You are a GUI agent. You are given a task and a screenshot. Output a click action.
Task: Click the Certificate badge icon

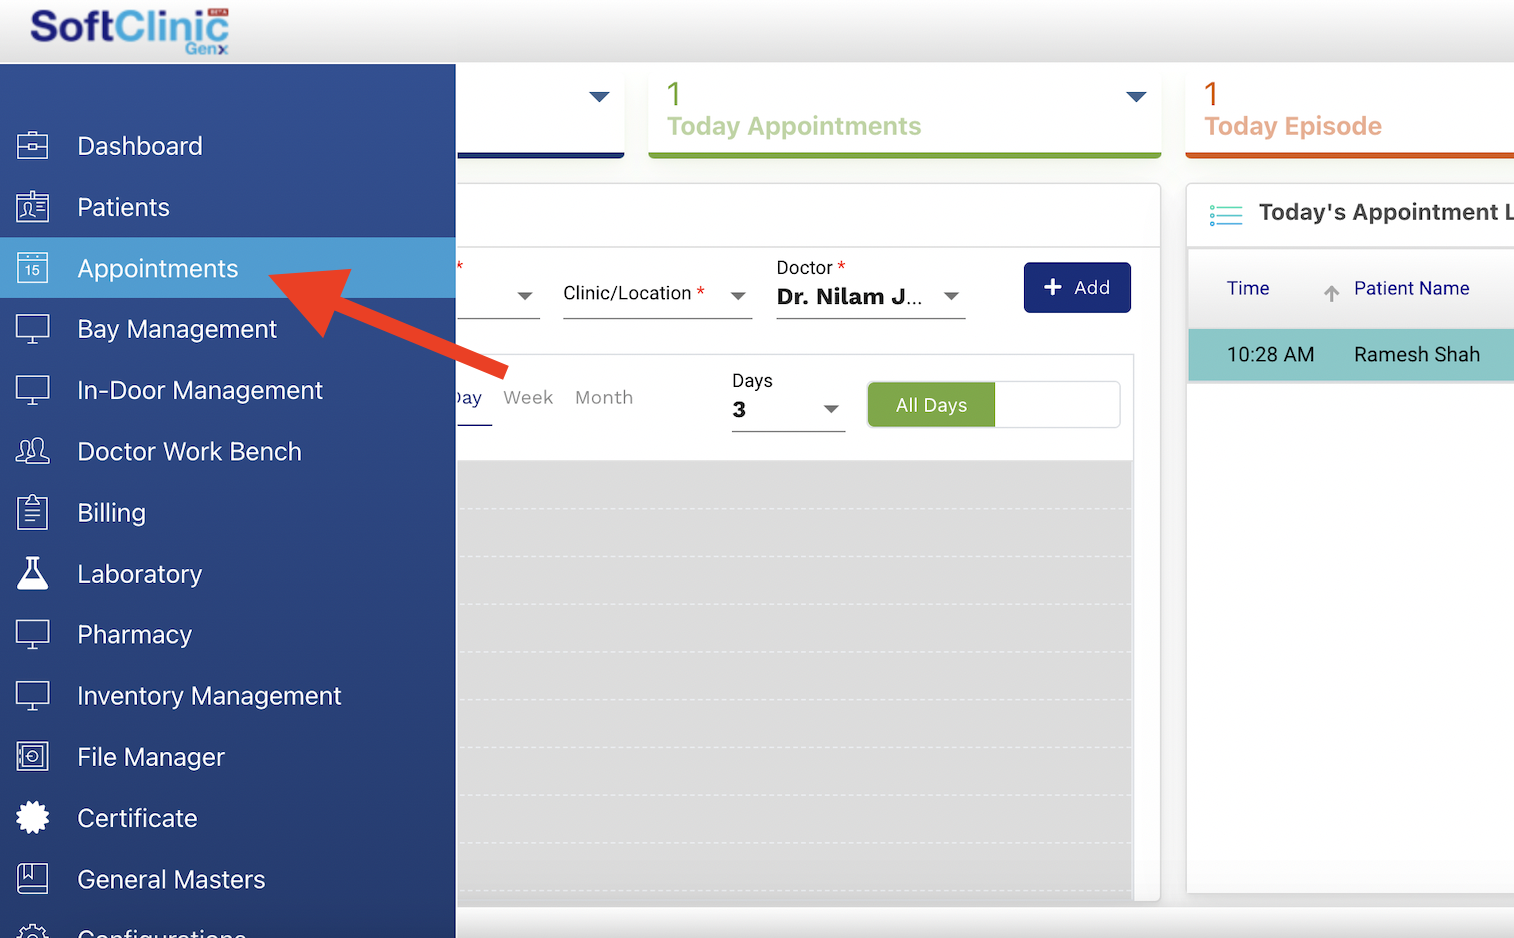click(32, 818)
